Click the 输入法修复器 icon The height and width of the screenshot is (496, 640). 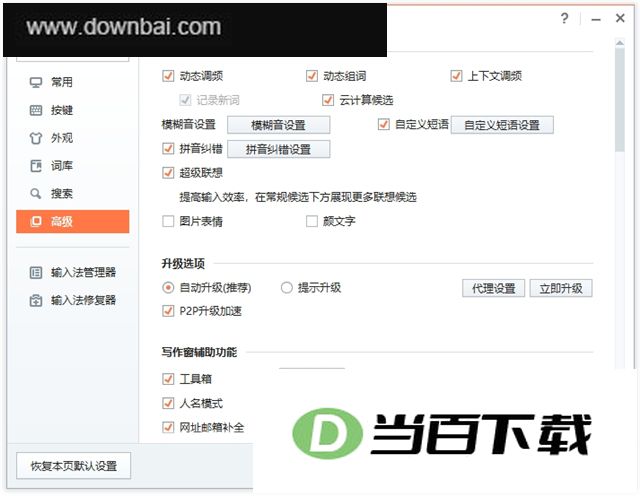pos(36,300)
